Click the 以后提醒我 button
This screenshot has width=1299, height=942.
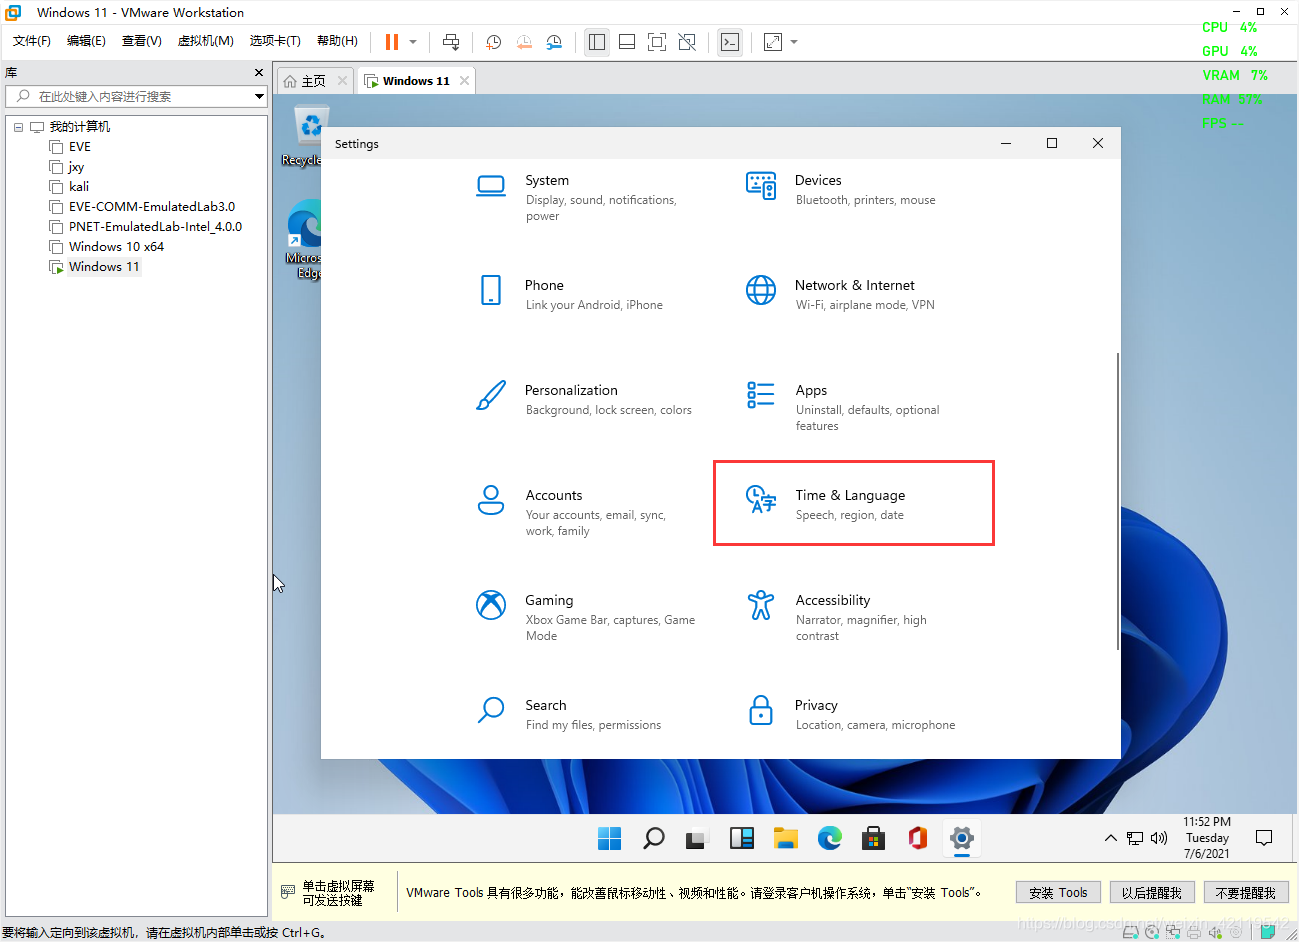[x=1151, y=892]
